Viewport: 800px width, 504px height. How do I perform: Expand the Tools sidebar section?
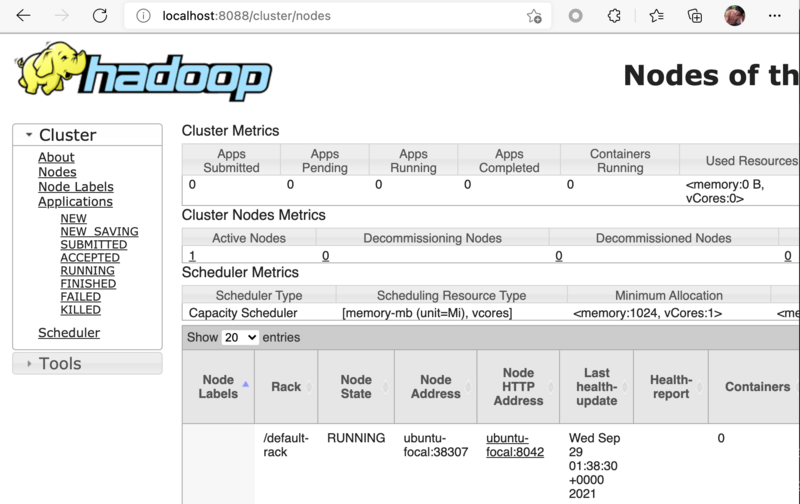point(30,364)
